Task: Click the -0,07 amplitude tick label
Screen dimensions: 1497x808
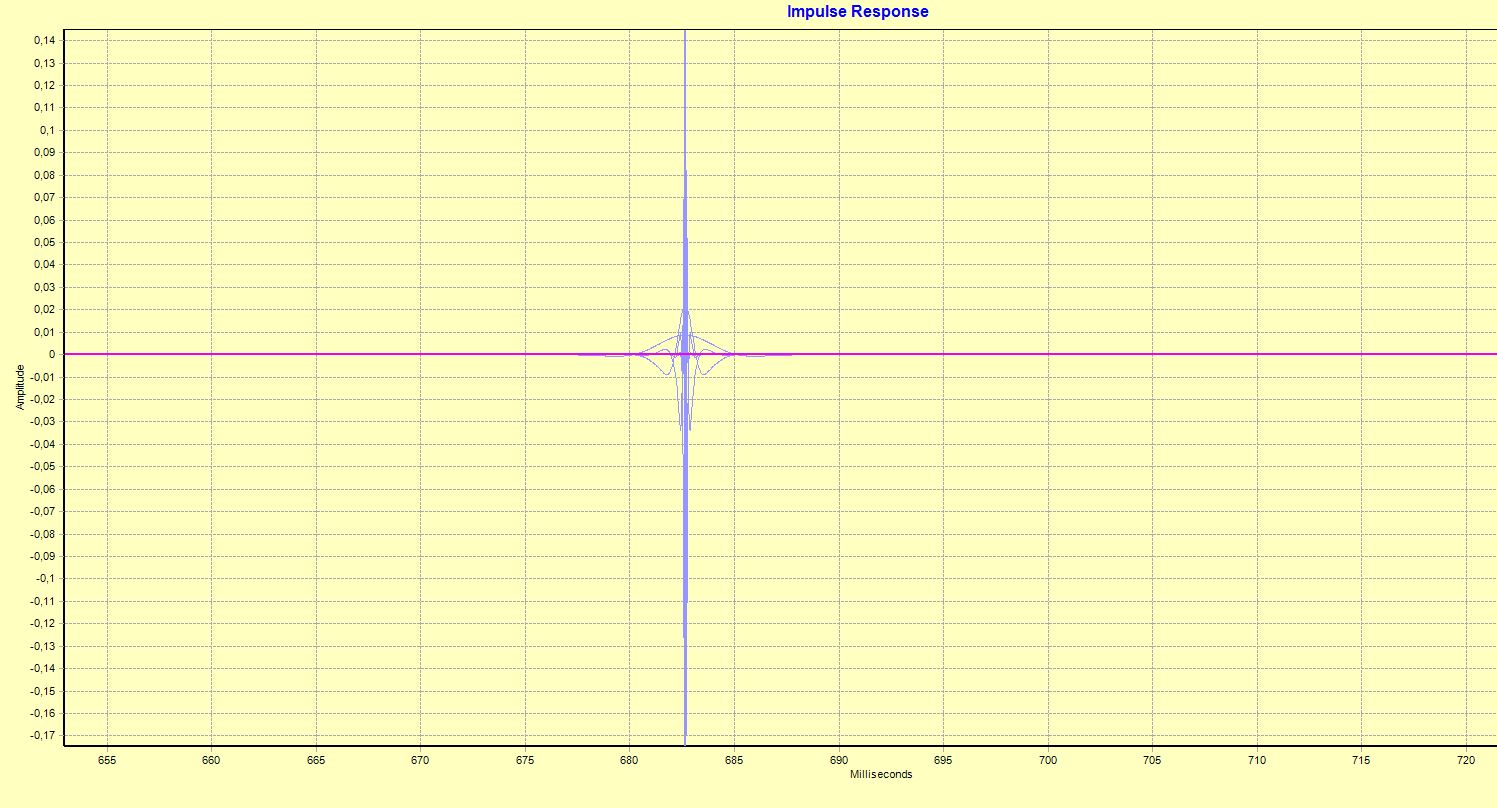Action: (x=42, y=511)
